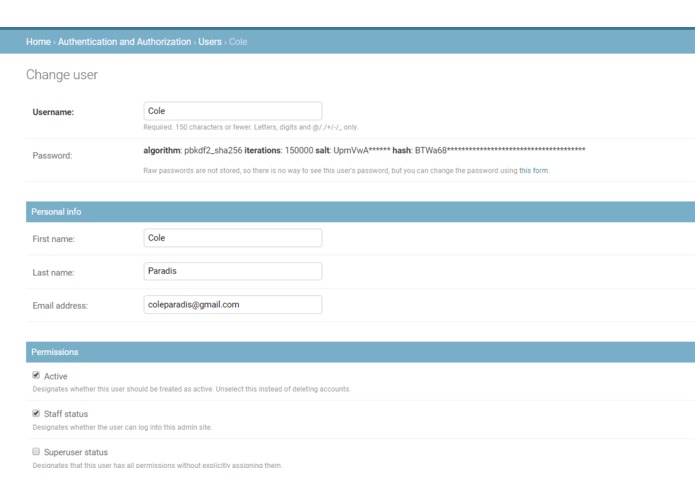Click the Superuser status label text
This screenshot has height=494, width=695.
76,452
